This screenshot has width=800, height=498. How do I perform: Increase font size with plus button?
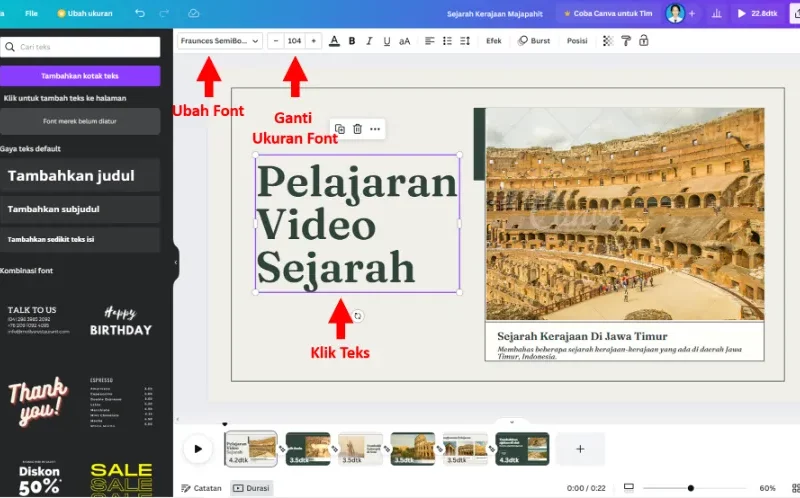(313, 41)
